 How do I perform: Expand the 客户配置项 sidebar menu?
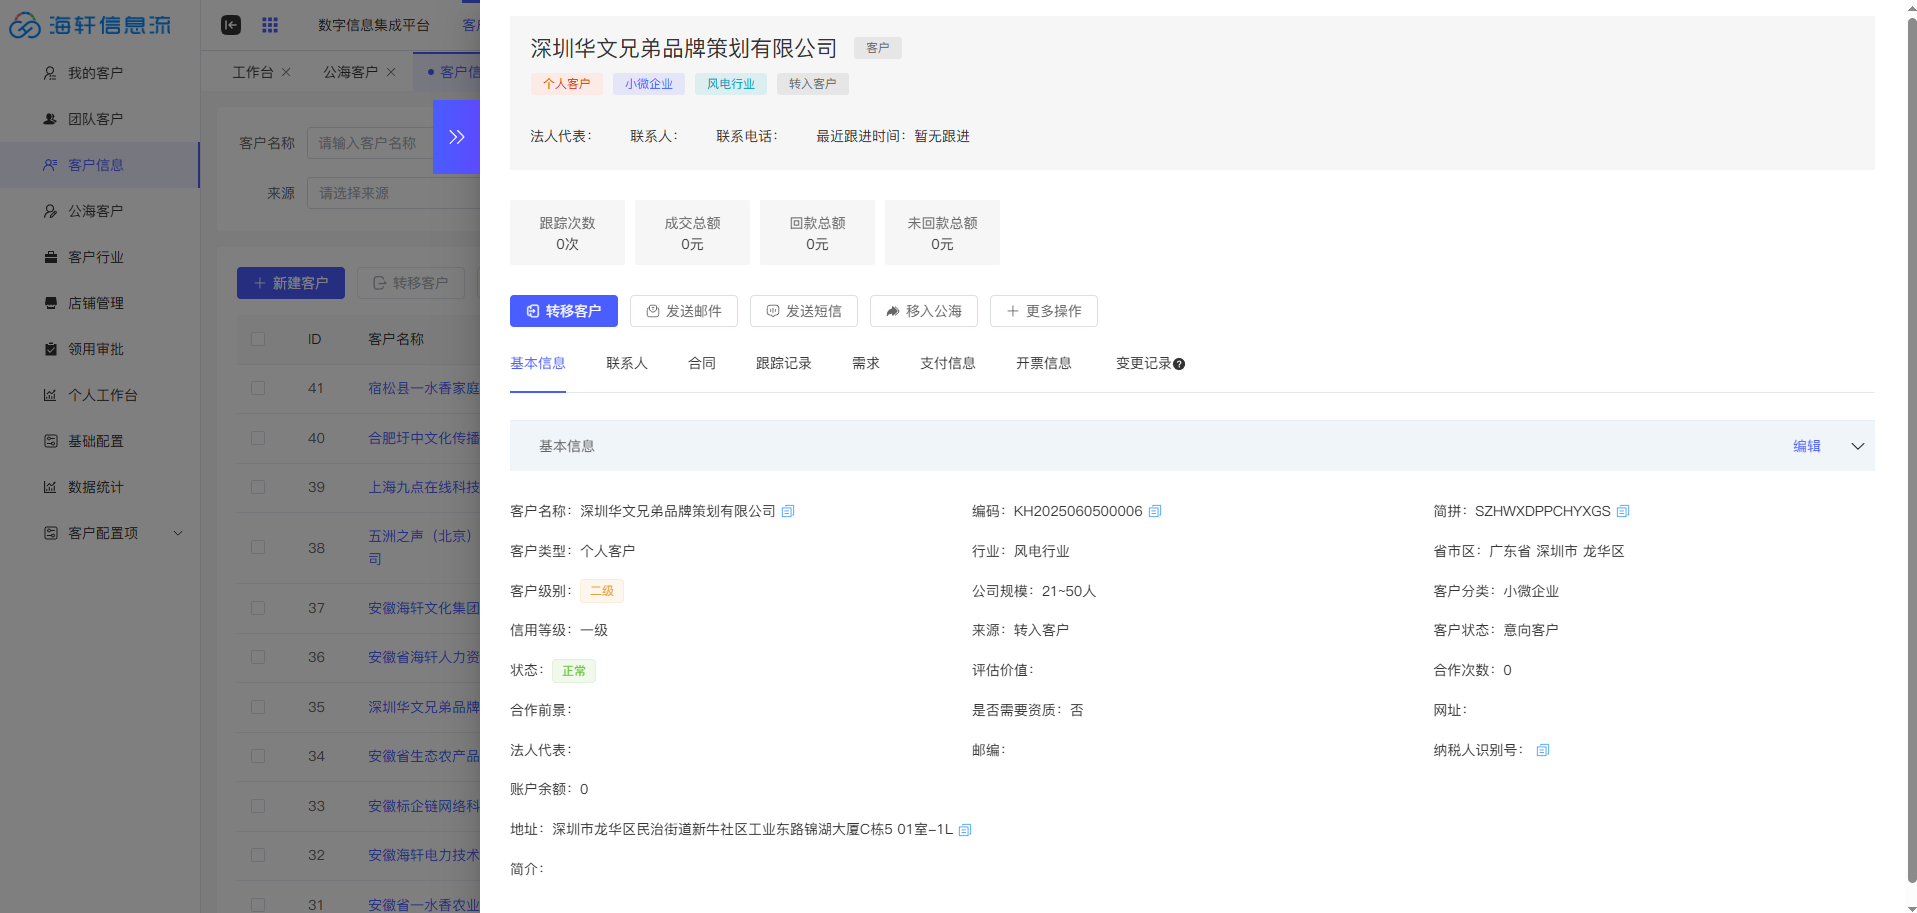click(178, 533)
